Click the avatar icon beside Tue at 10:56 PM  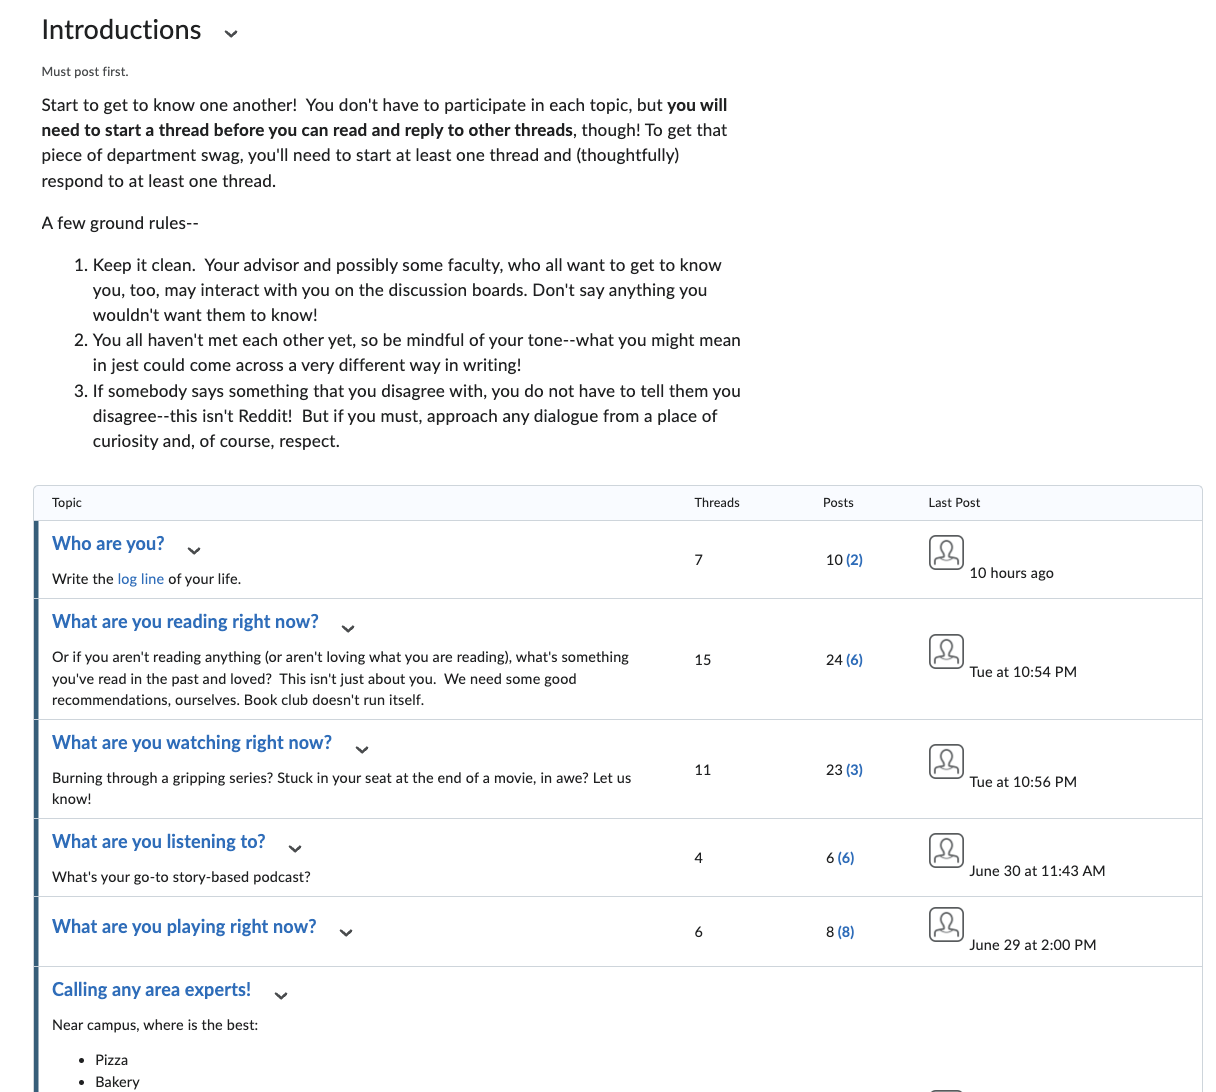(946, 761)
